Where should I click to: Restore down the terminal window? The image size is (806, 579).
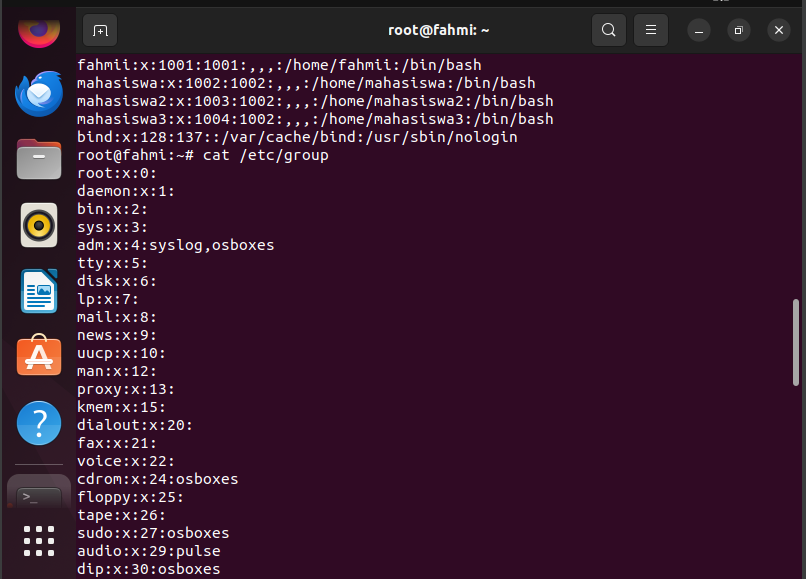739,30
